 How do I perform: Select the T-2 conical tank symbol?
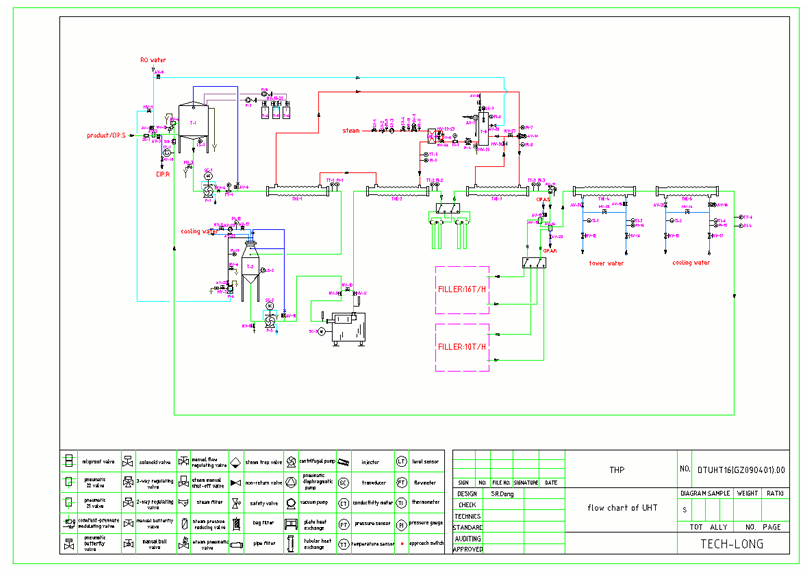click(250, 267)
